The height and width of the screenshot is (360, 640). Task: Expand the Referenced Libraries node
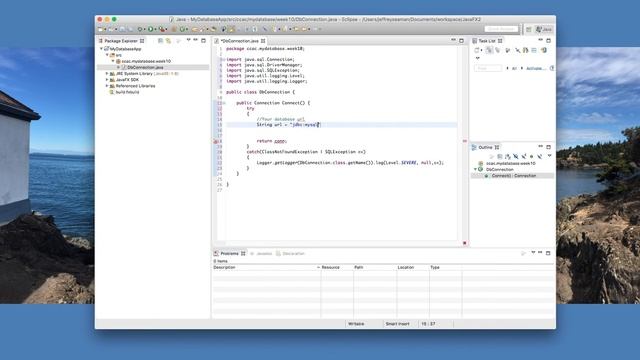(107, 86)
